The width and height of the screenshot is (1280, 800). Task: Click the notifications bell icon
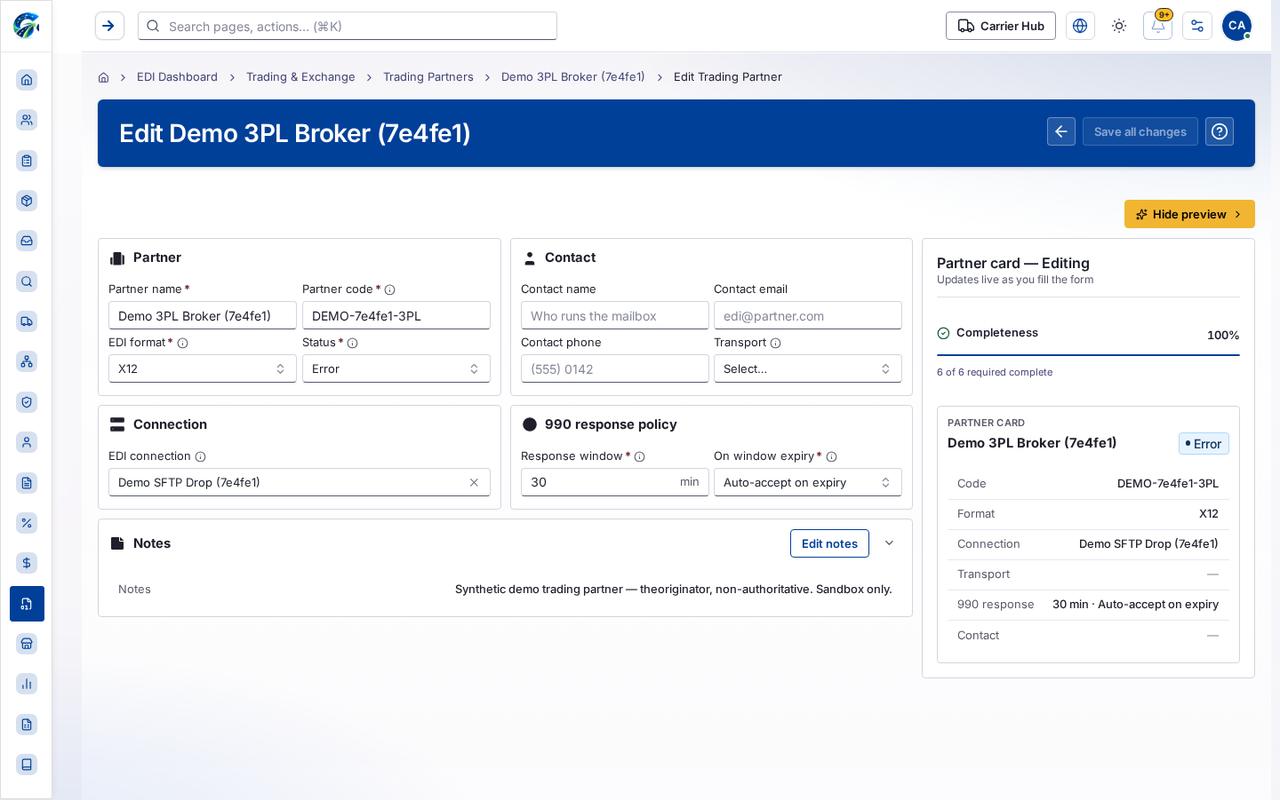pyautogui.click(x=1158, y=26)
